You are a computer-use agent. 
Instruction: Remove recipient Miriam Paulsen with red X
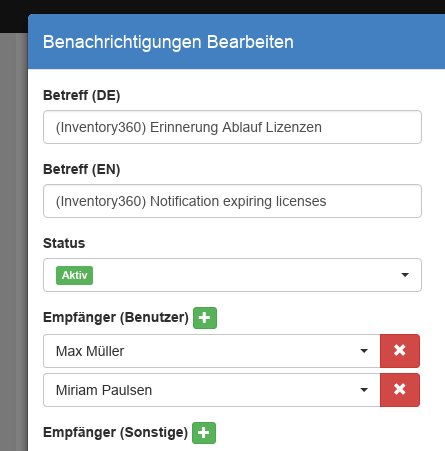400,390
